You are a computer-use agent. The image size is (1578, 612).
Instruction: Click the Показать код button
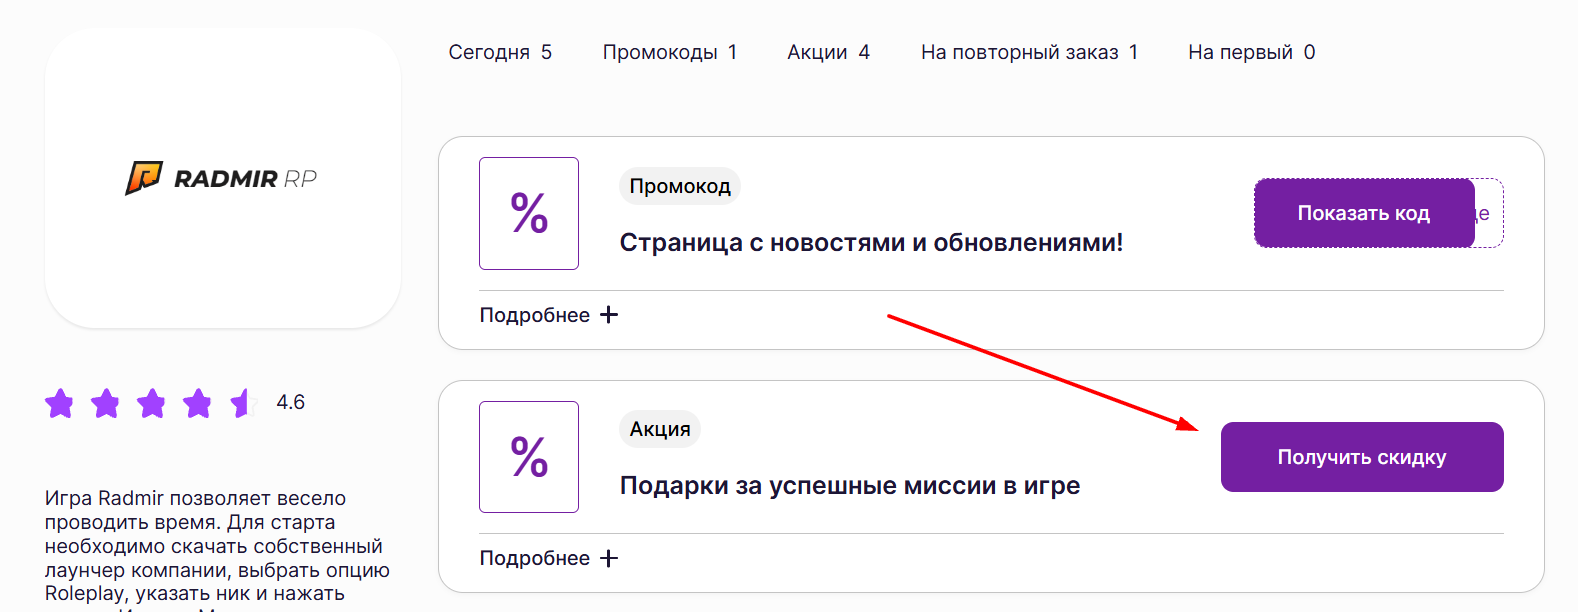pyautogui.click(x=1363, y=212)
